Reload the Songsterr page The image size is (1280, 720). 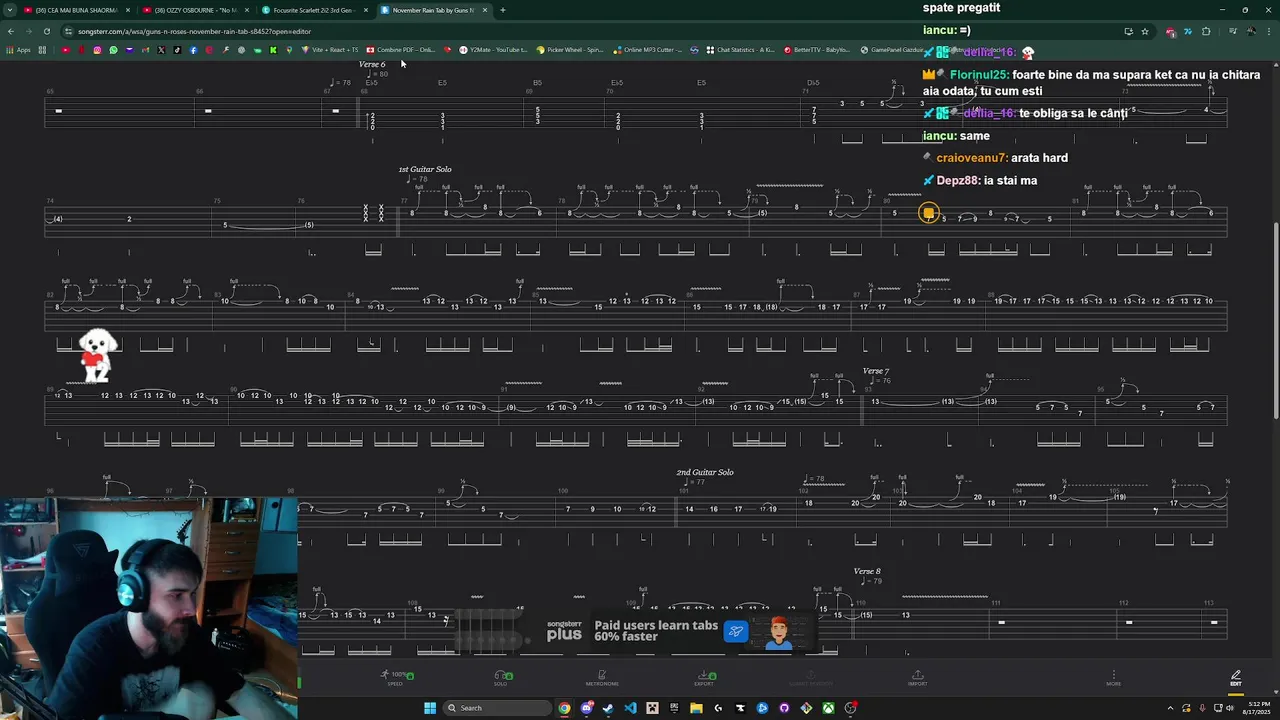[x=47, y=31]
